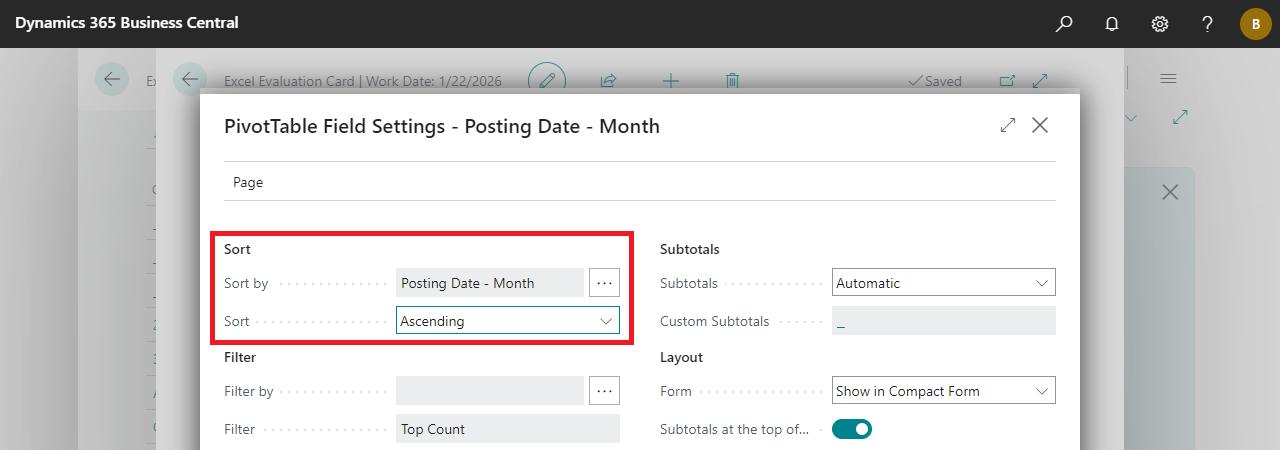
Task: Open the Sort order Ascending dropdown
Action: pyautogui.click(x=508, y=321)
